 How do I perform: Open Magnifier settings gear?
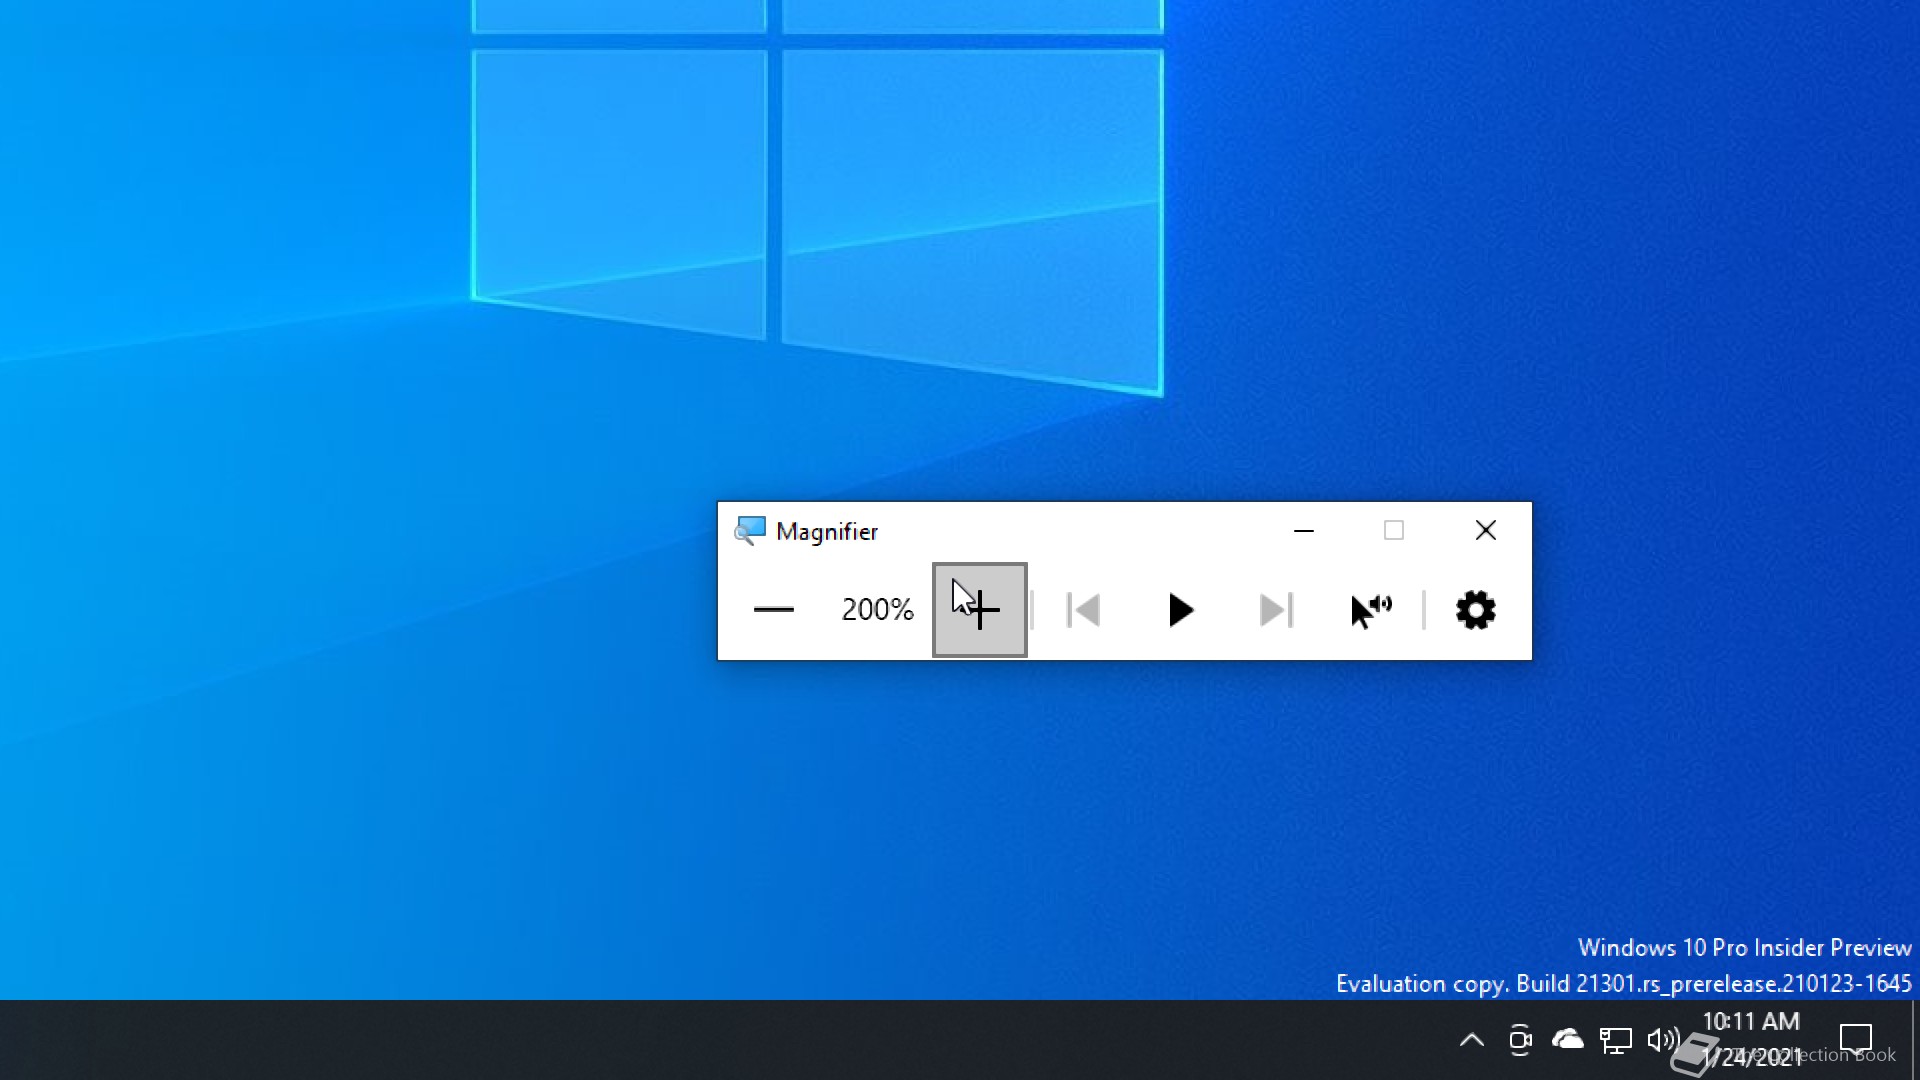[1475, 609]
